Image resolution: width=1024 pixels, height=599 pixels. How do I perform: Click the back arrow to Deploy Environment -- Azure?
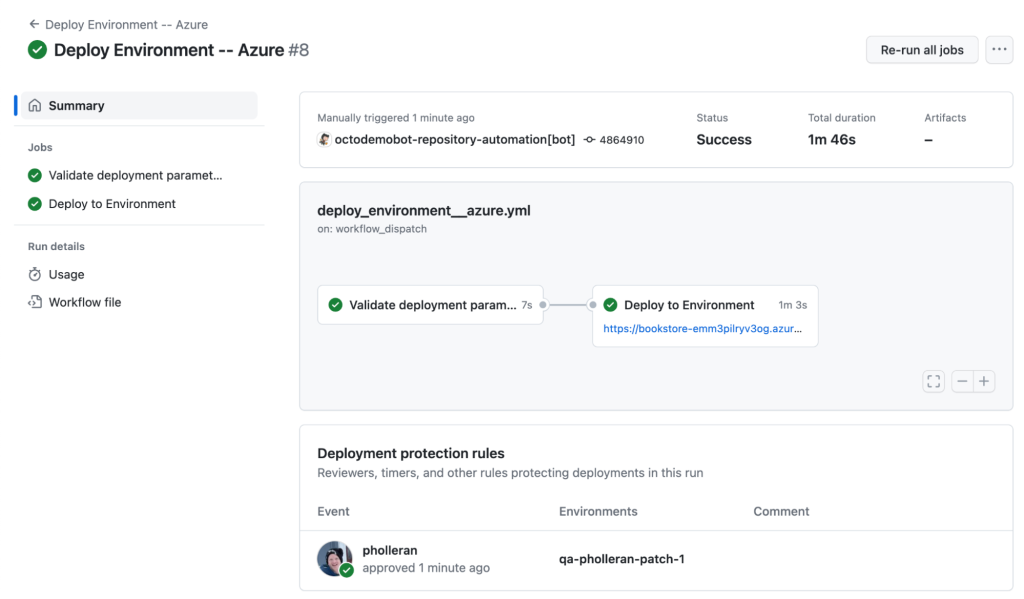34,24
